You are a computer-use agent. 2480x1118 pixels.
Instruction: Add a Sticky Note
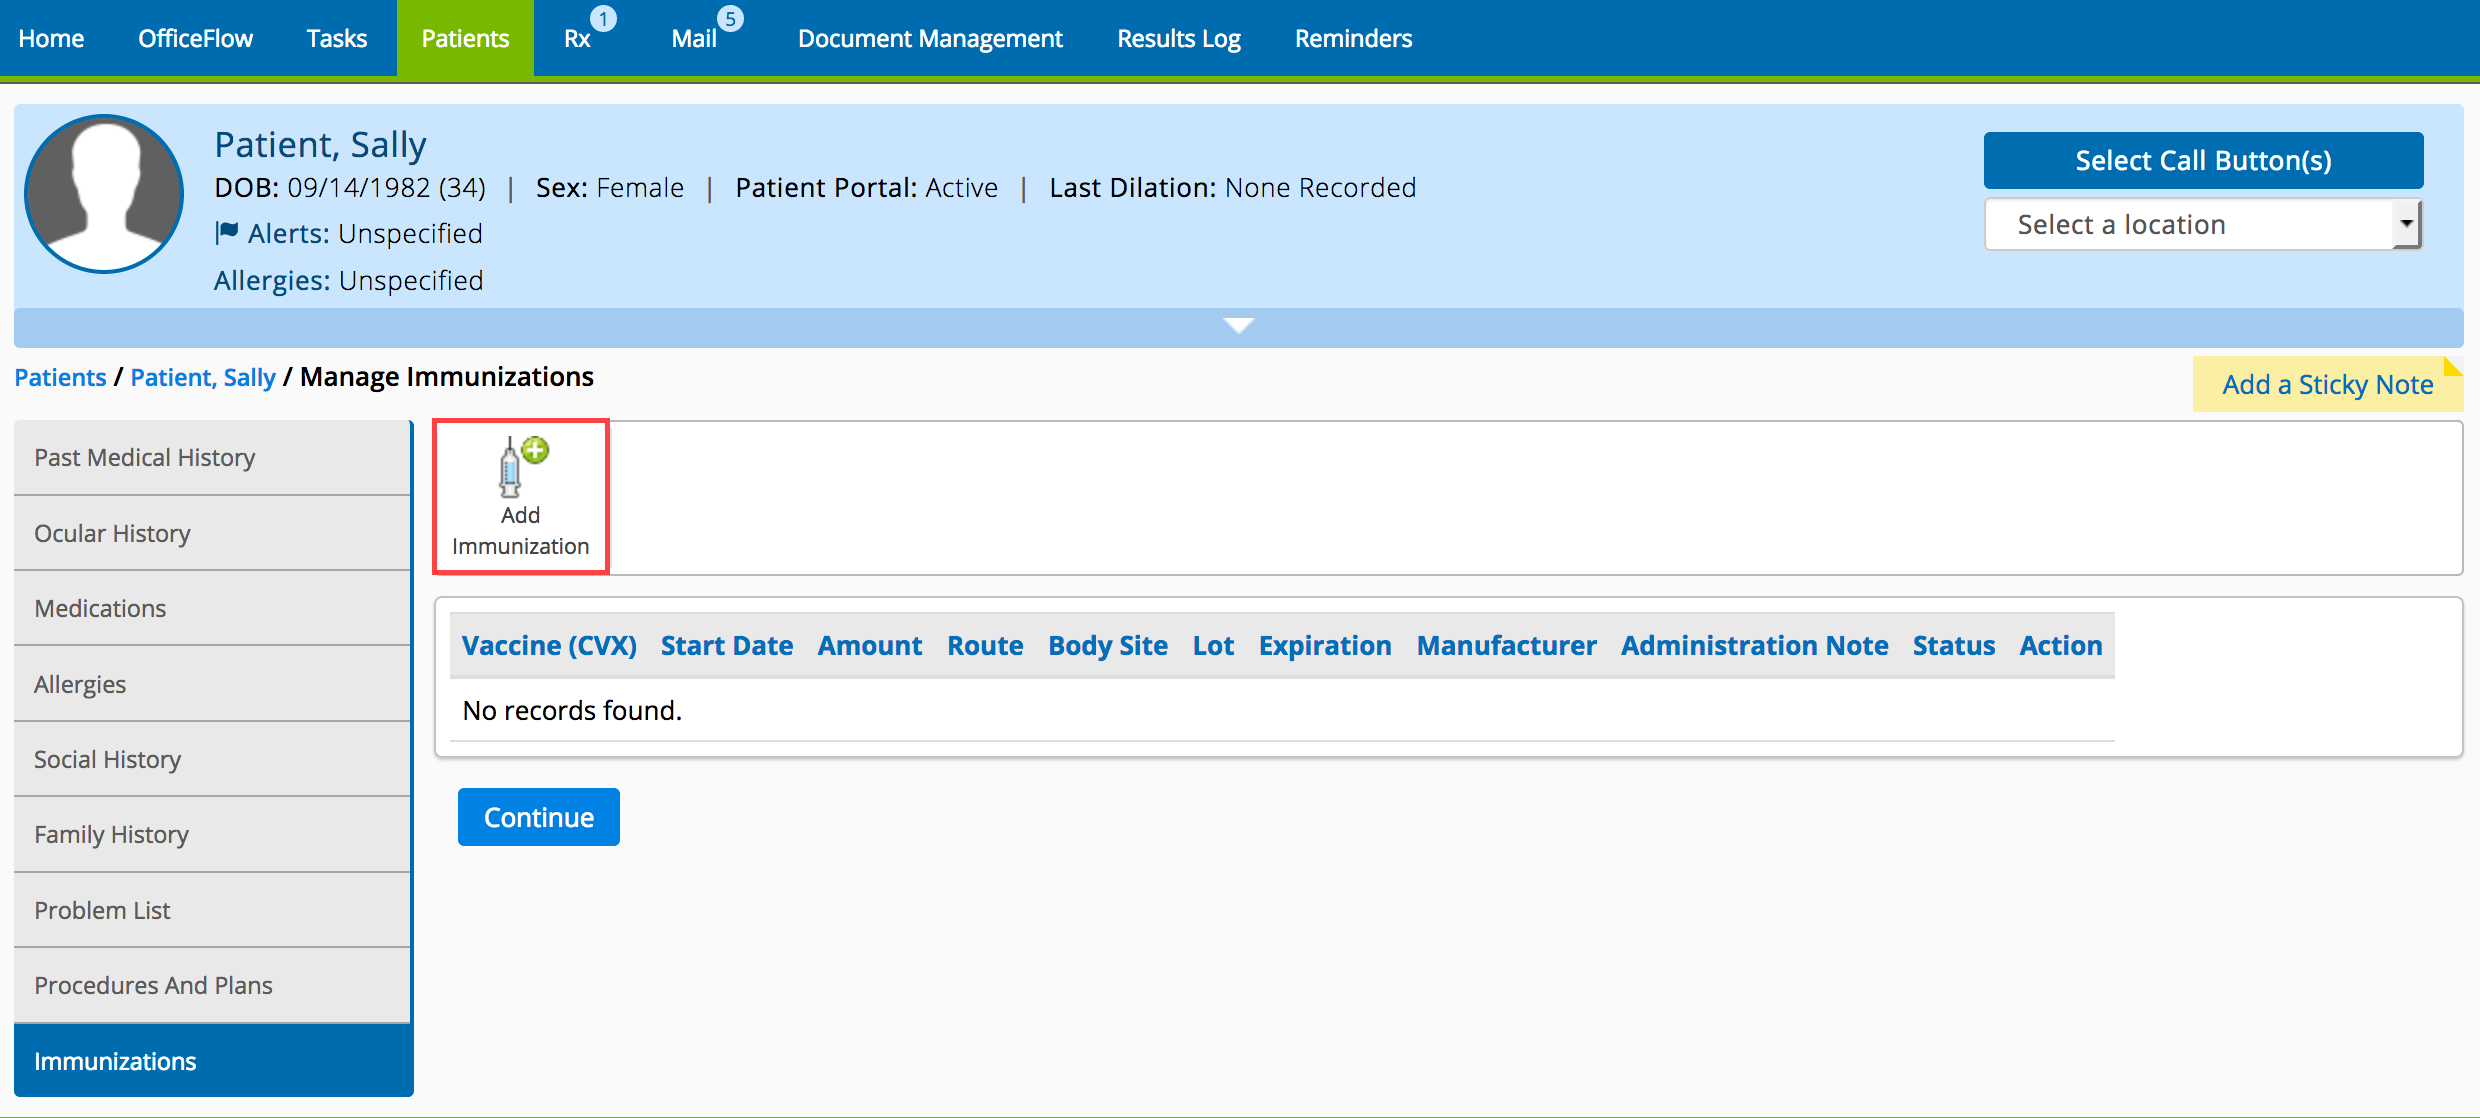pos(2326,385)
